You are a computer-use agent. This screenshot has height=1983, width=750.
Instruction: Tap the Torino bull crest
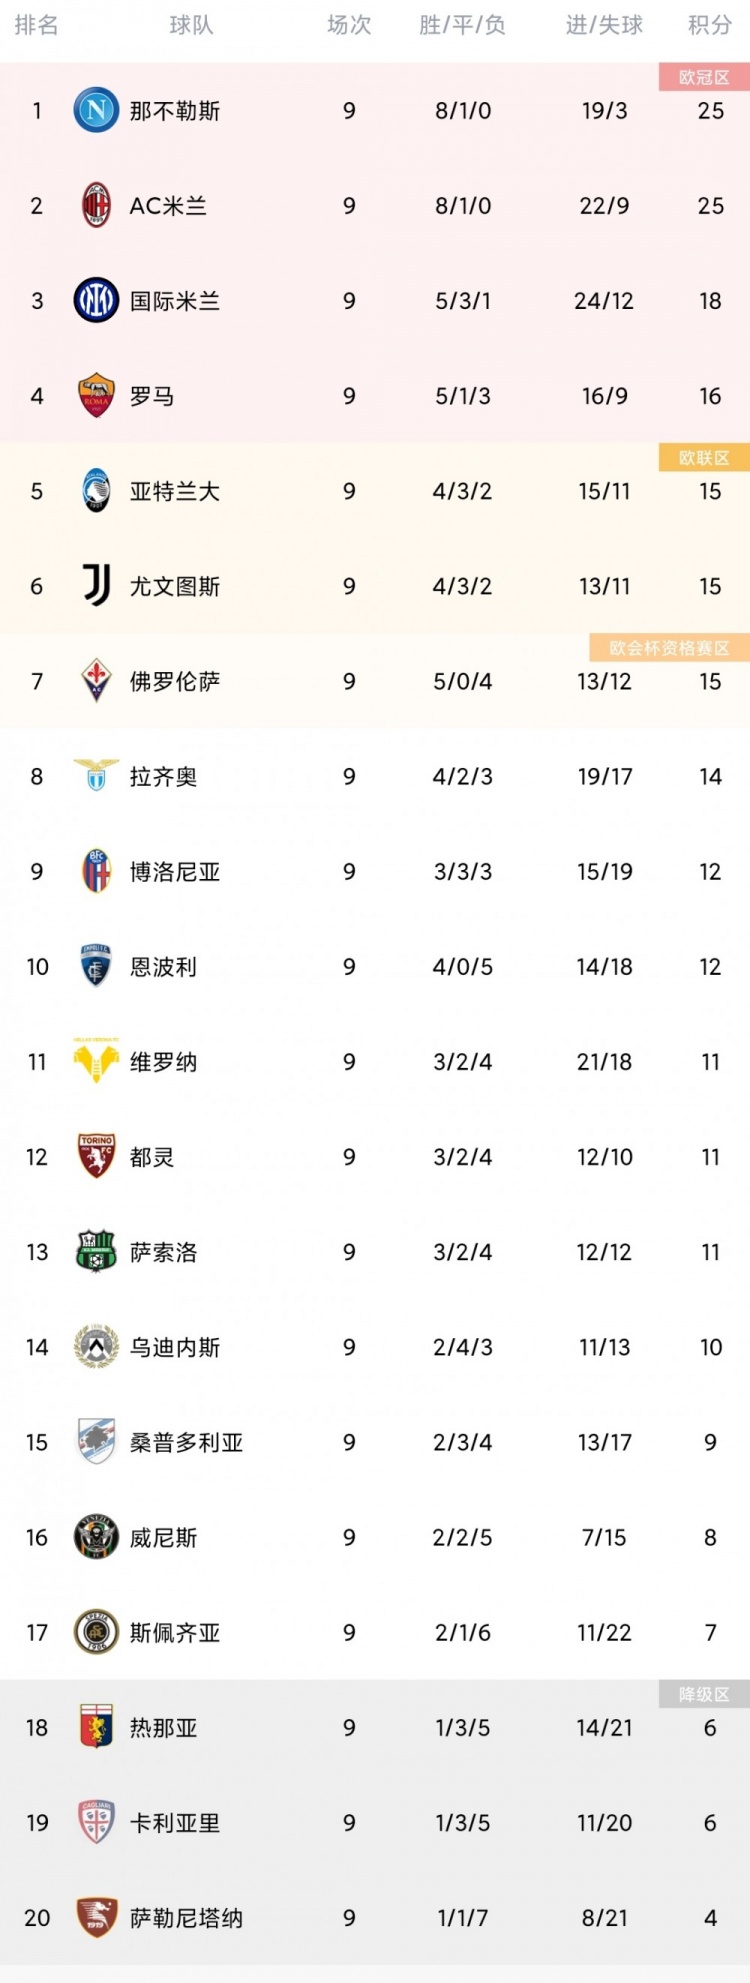pyautogui.click(x=96, y=1156)
